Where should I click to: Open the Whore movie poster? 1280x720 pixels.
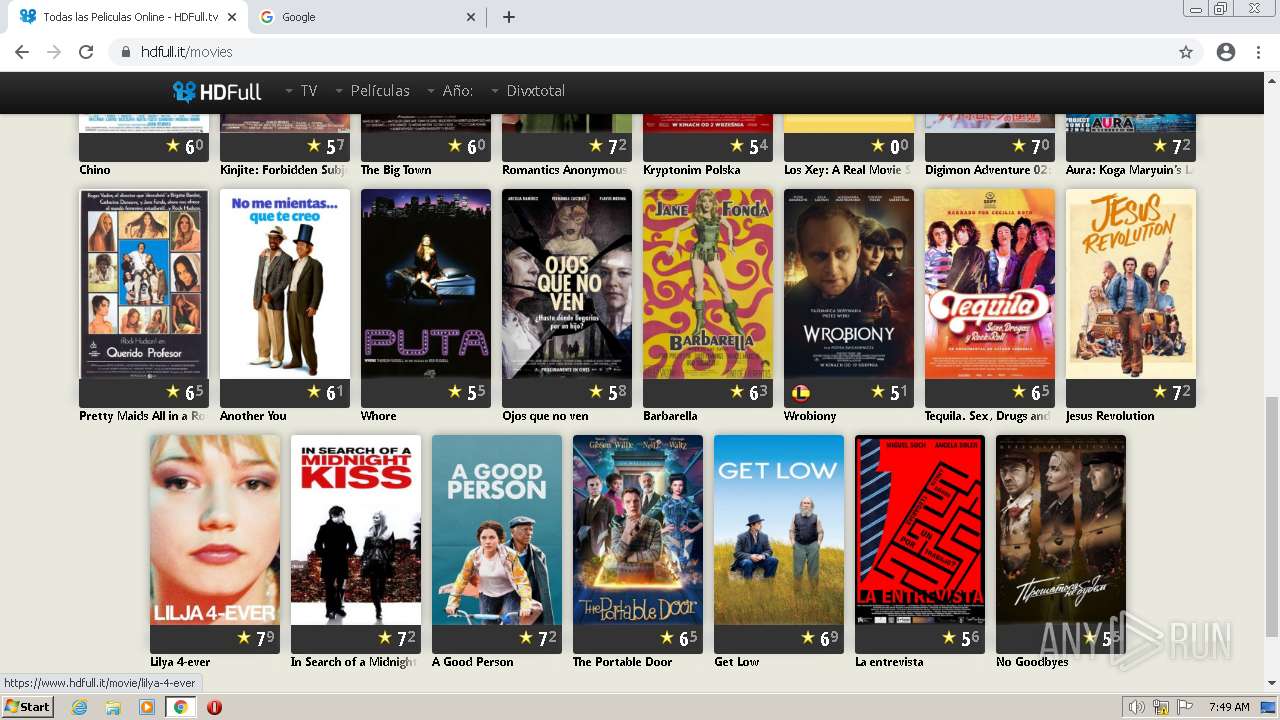[x=426, y=284]
